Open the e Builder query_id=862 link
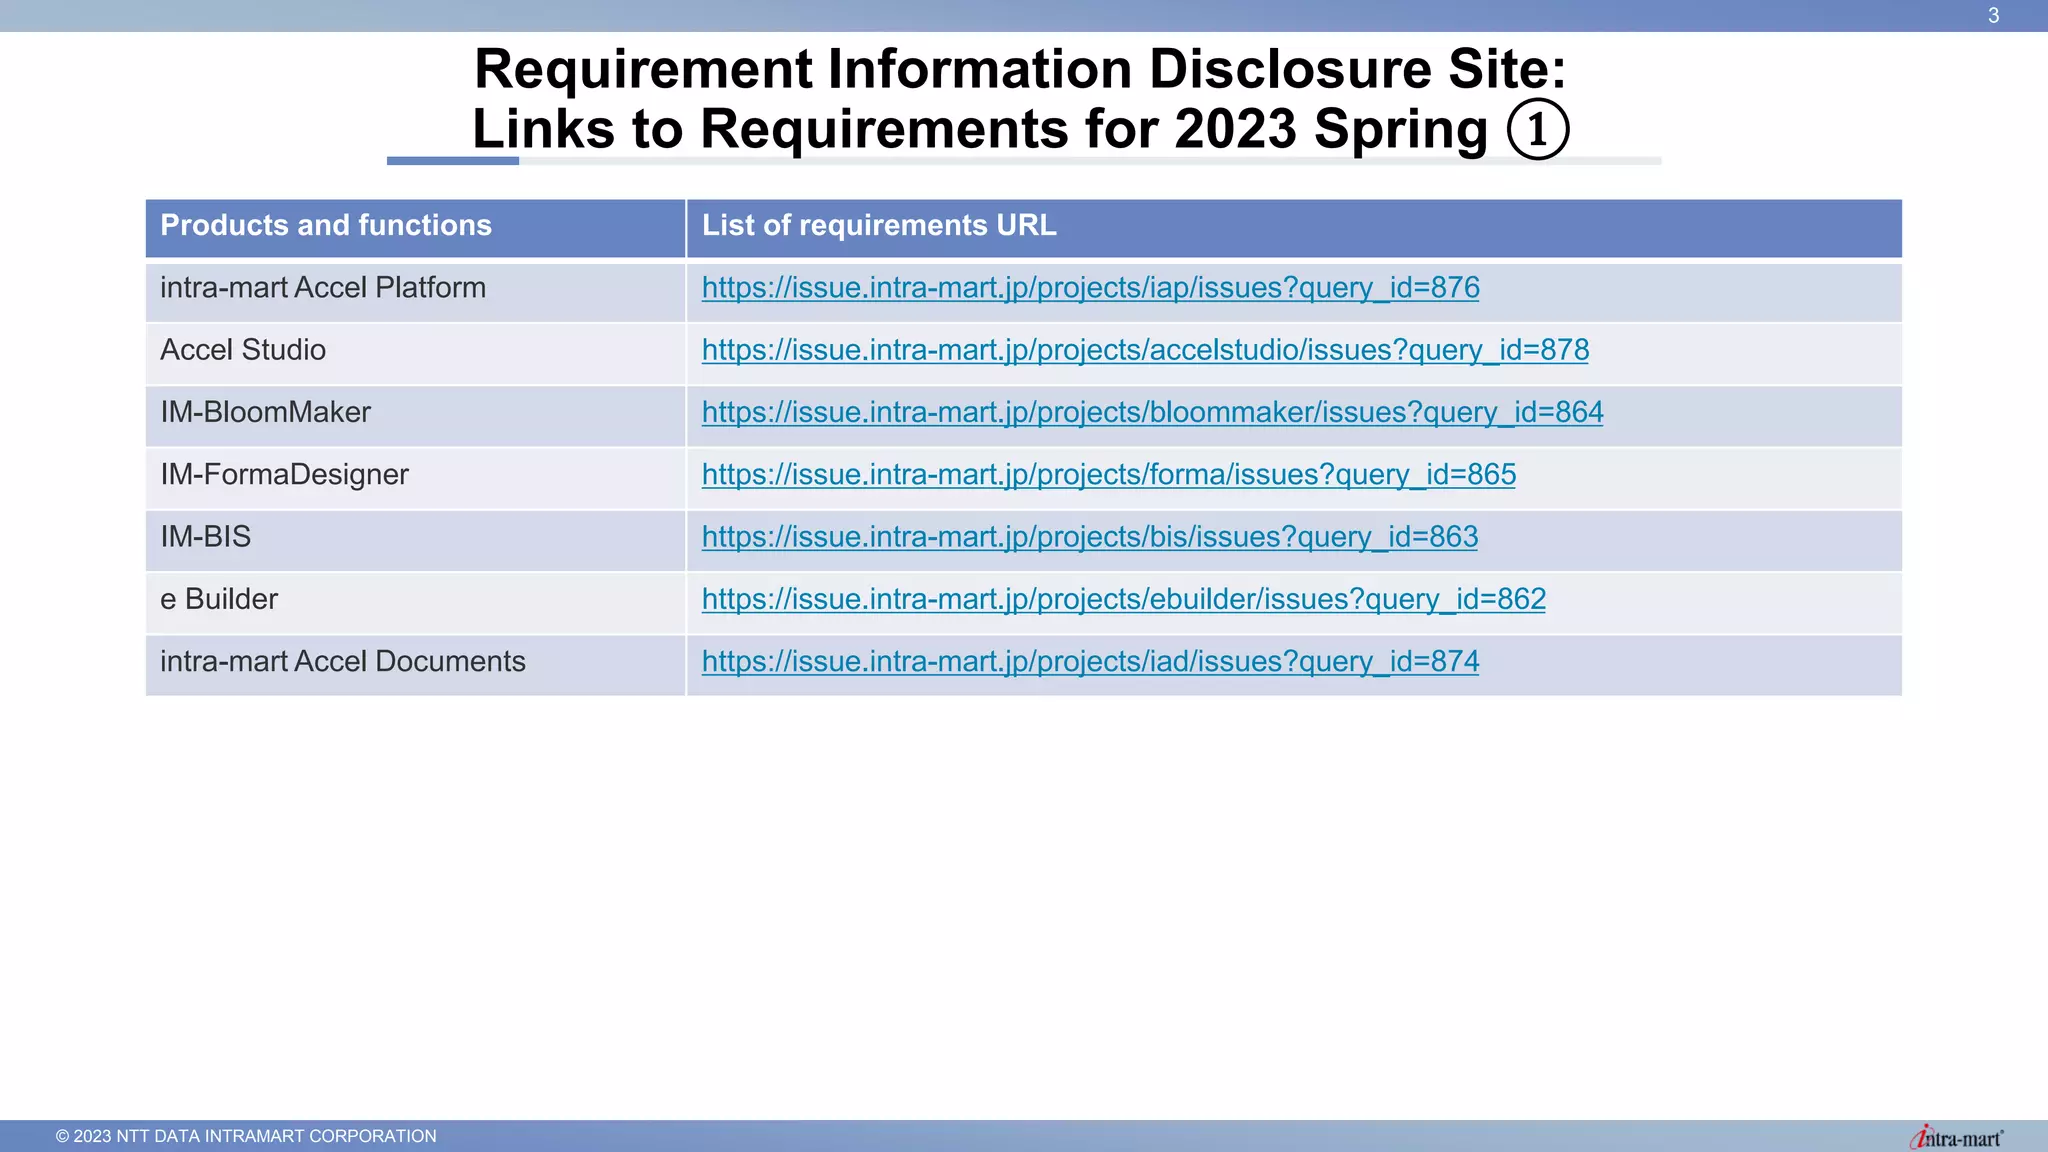 [x=1123, y=599]
